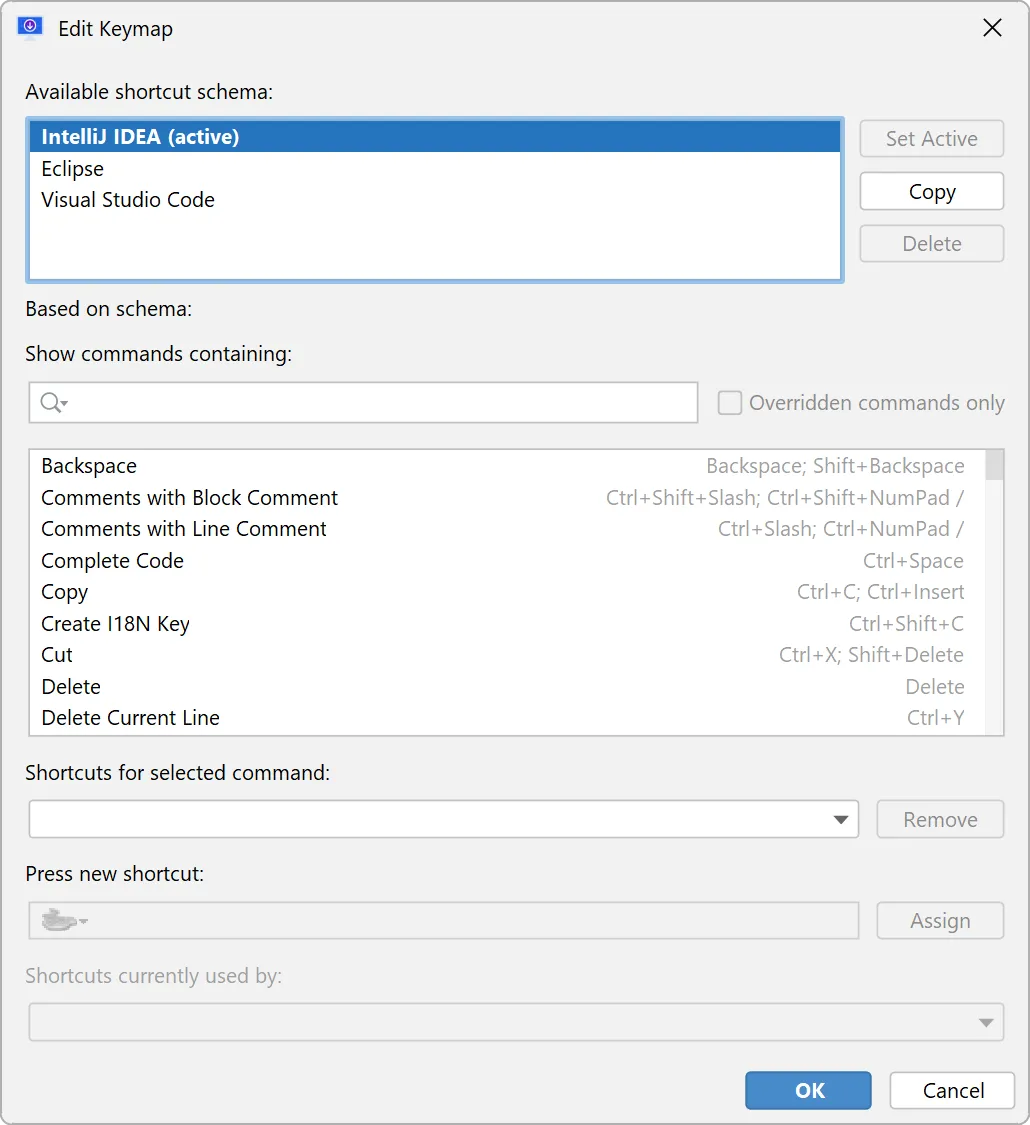
Task: Select IntelliJ IDEA (active) schema
Action: (x=435, y=136)
